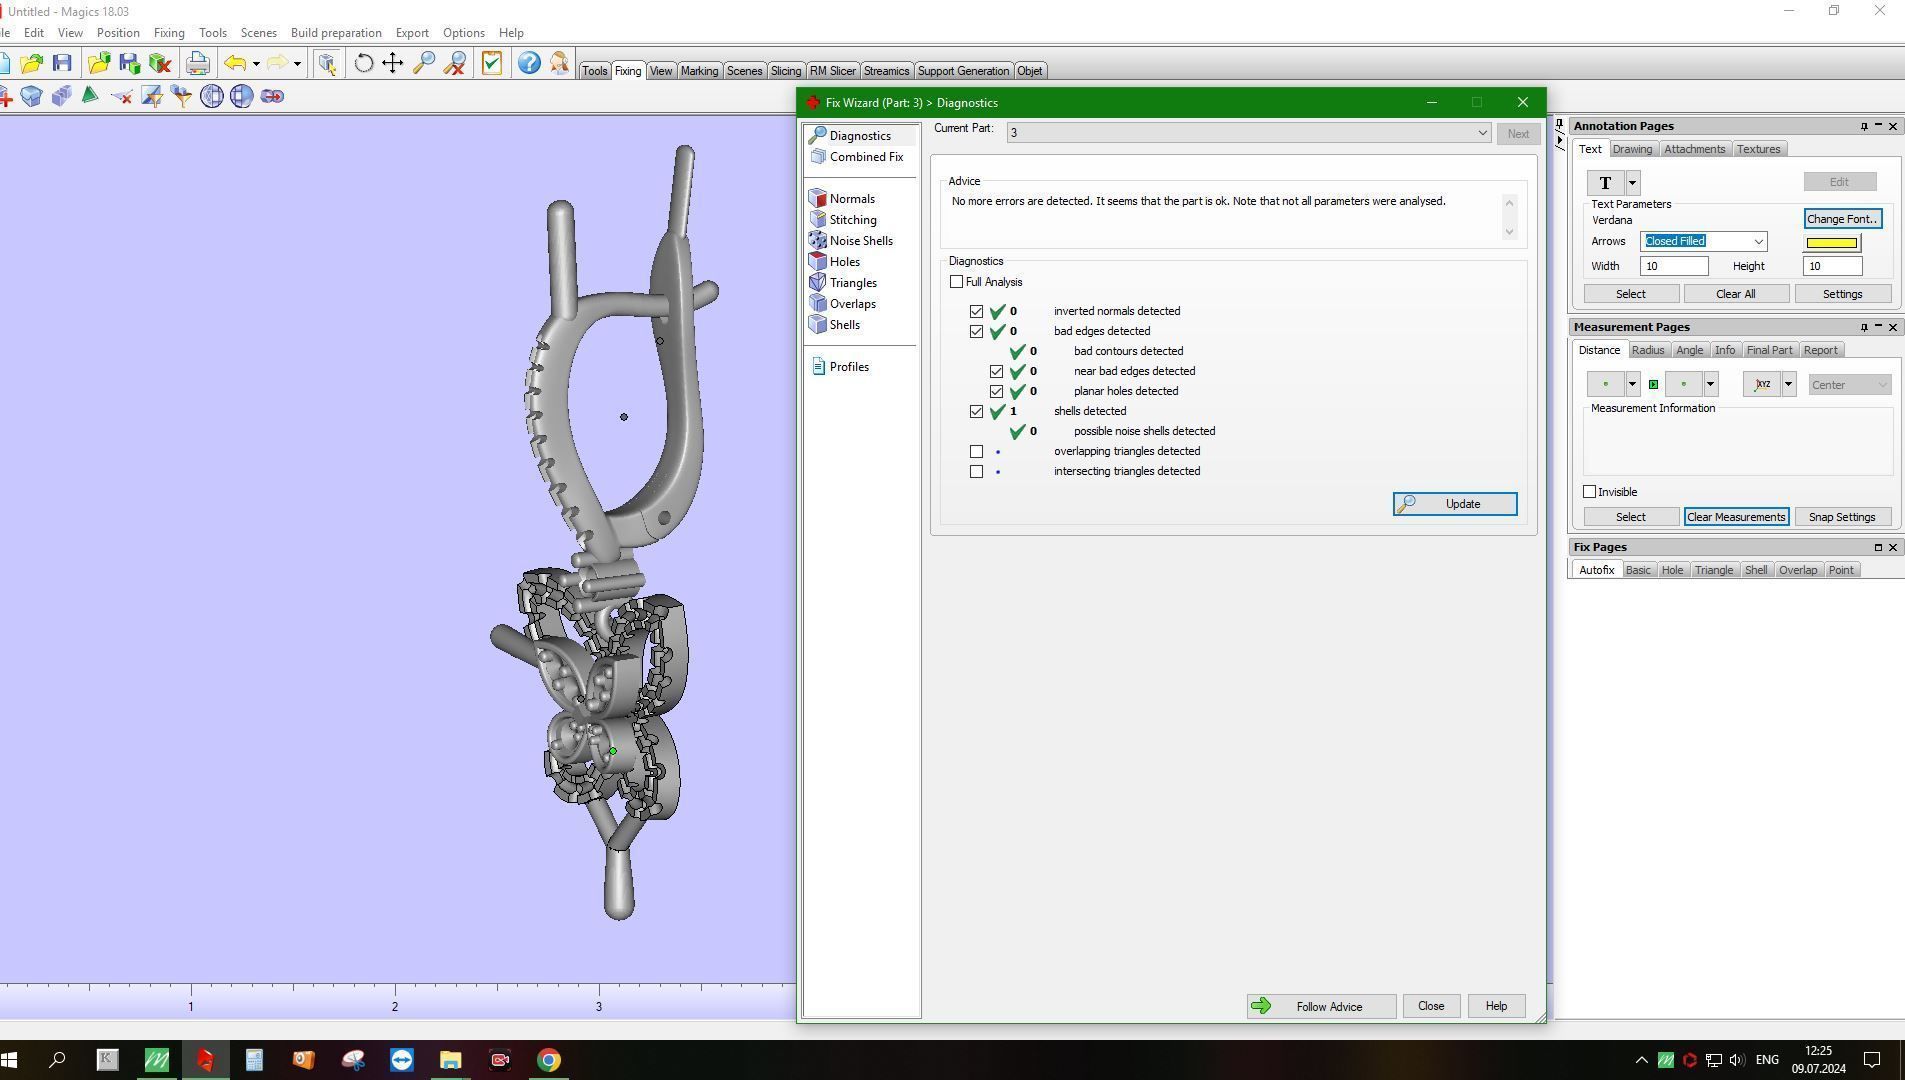
Task: Uncheck planar holes detected checkbox
Action: point(997,391)
